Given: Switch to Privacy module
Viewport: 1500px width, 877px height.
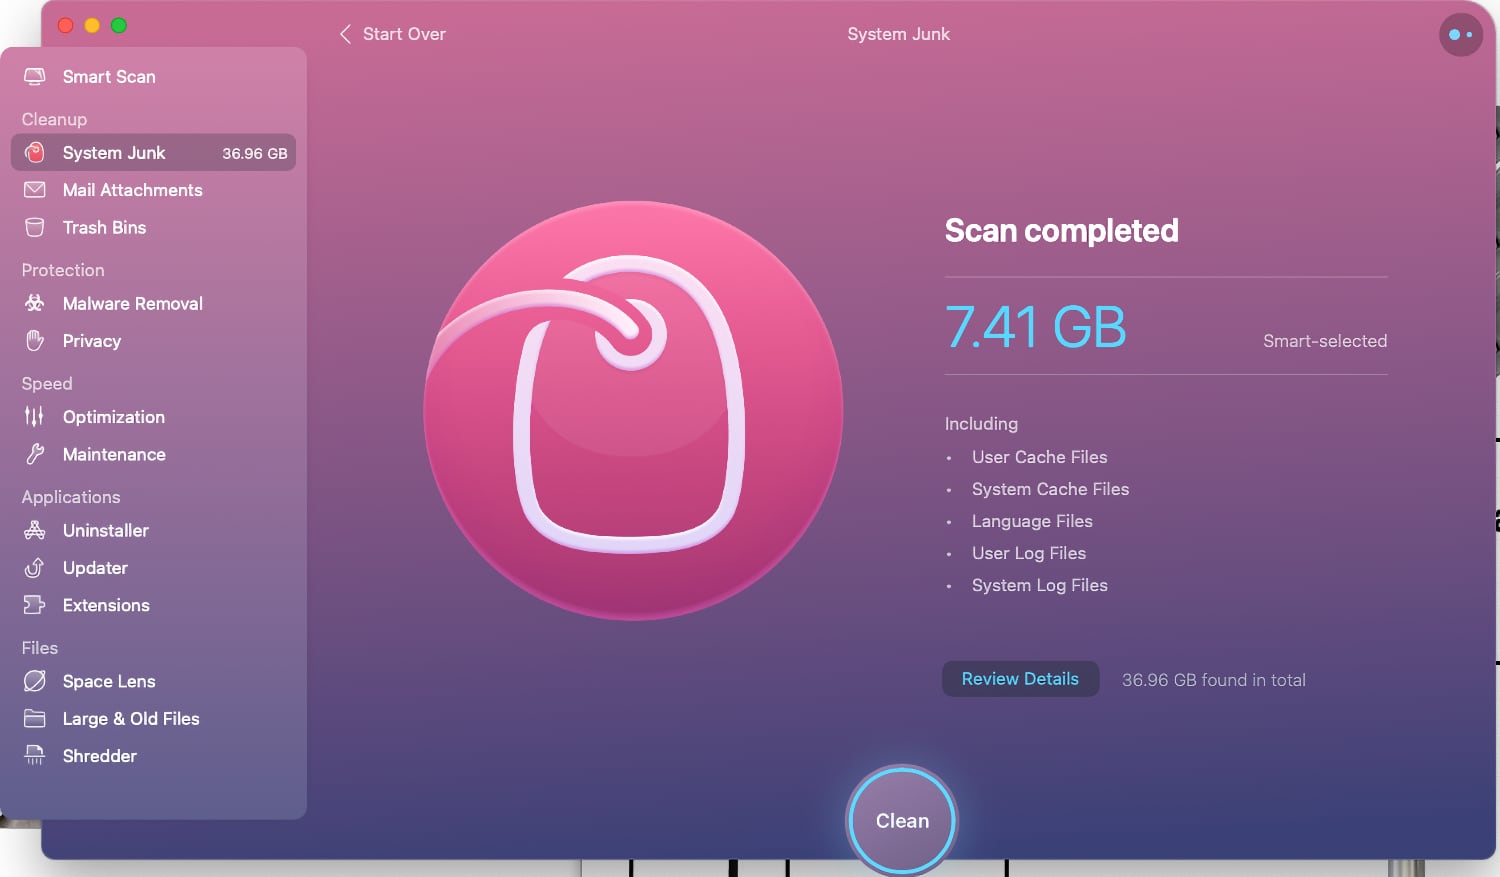Looking at the screenshot, I should point(153,341).
